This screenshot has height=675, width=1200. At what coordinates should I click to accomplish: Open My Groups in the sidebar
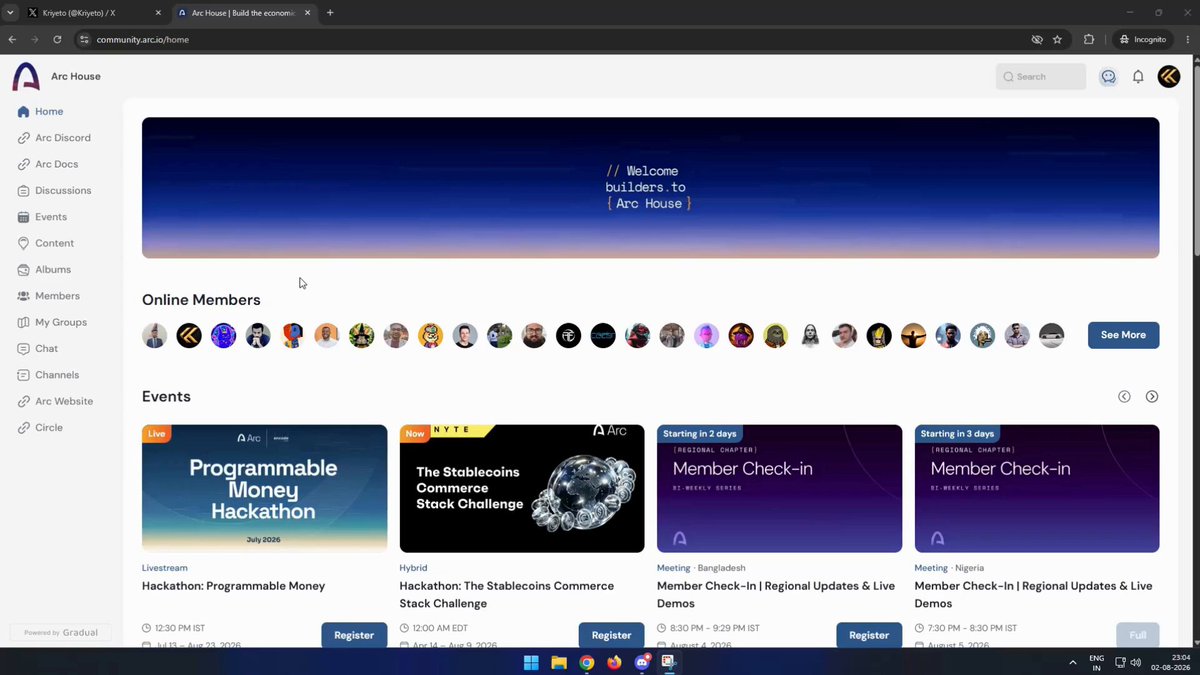tap(52, 322)
